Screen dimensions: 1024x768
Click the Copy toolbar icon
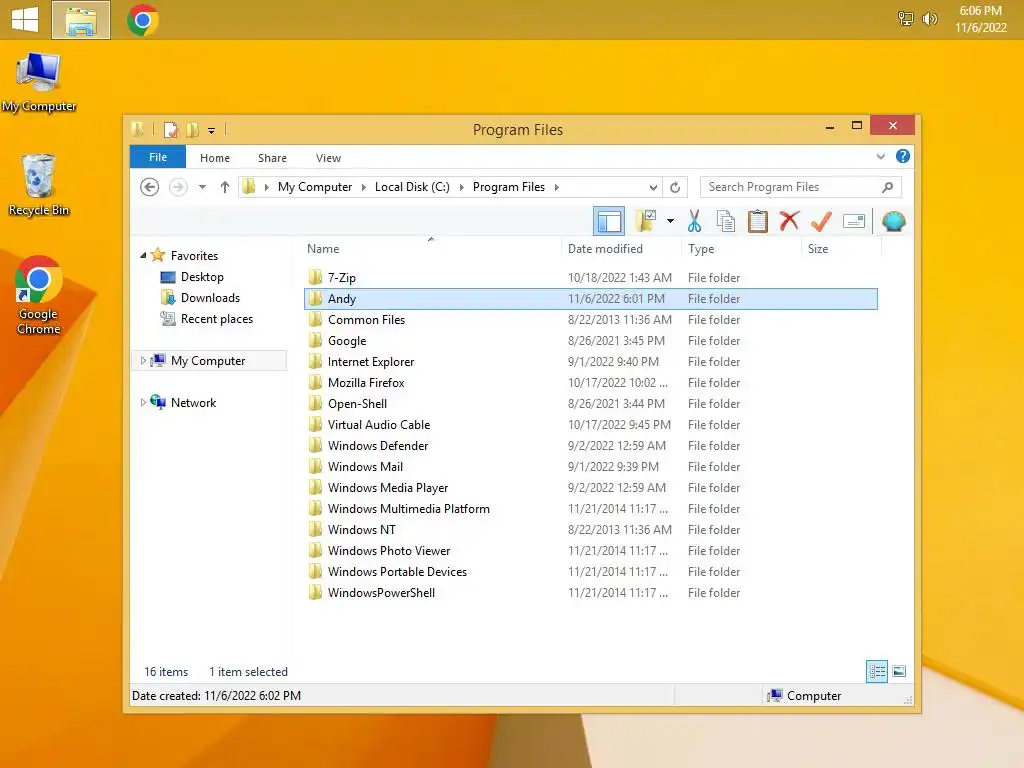pyautogui.click(x=726, y=221)
